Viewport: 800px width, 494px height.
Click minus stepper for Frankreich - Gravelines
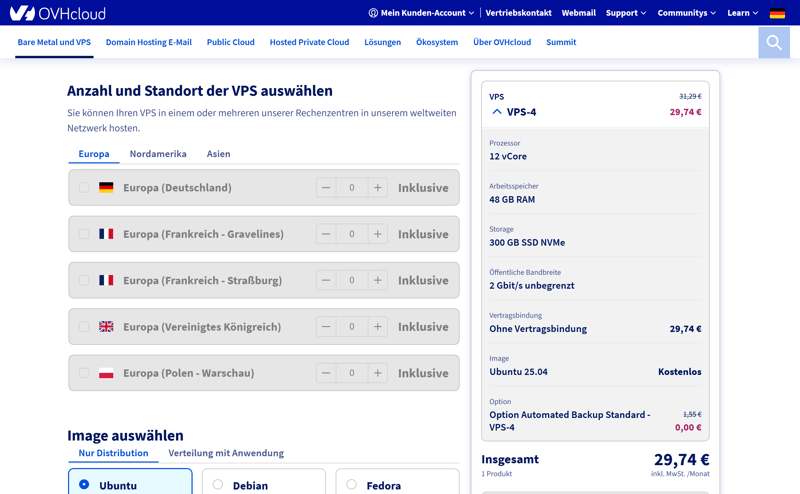[326, 234]
